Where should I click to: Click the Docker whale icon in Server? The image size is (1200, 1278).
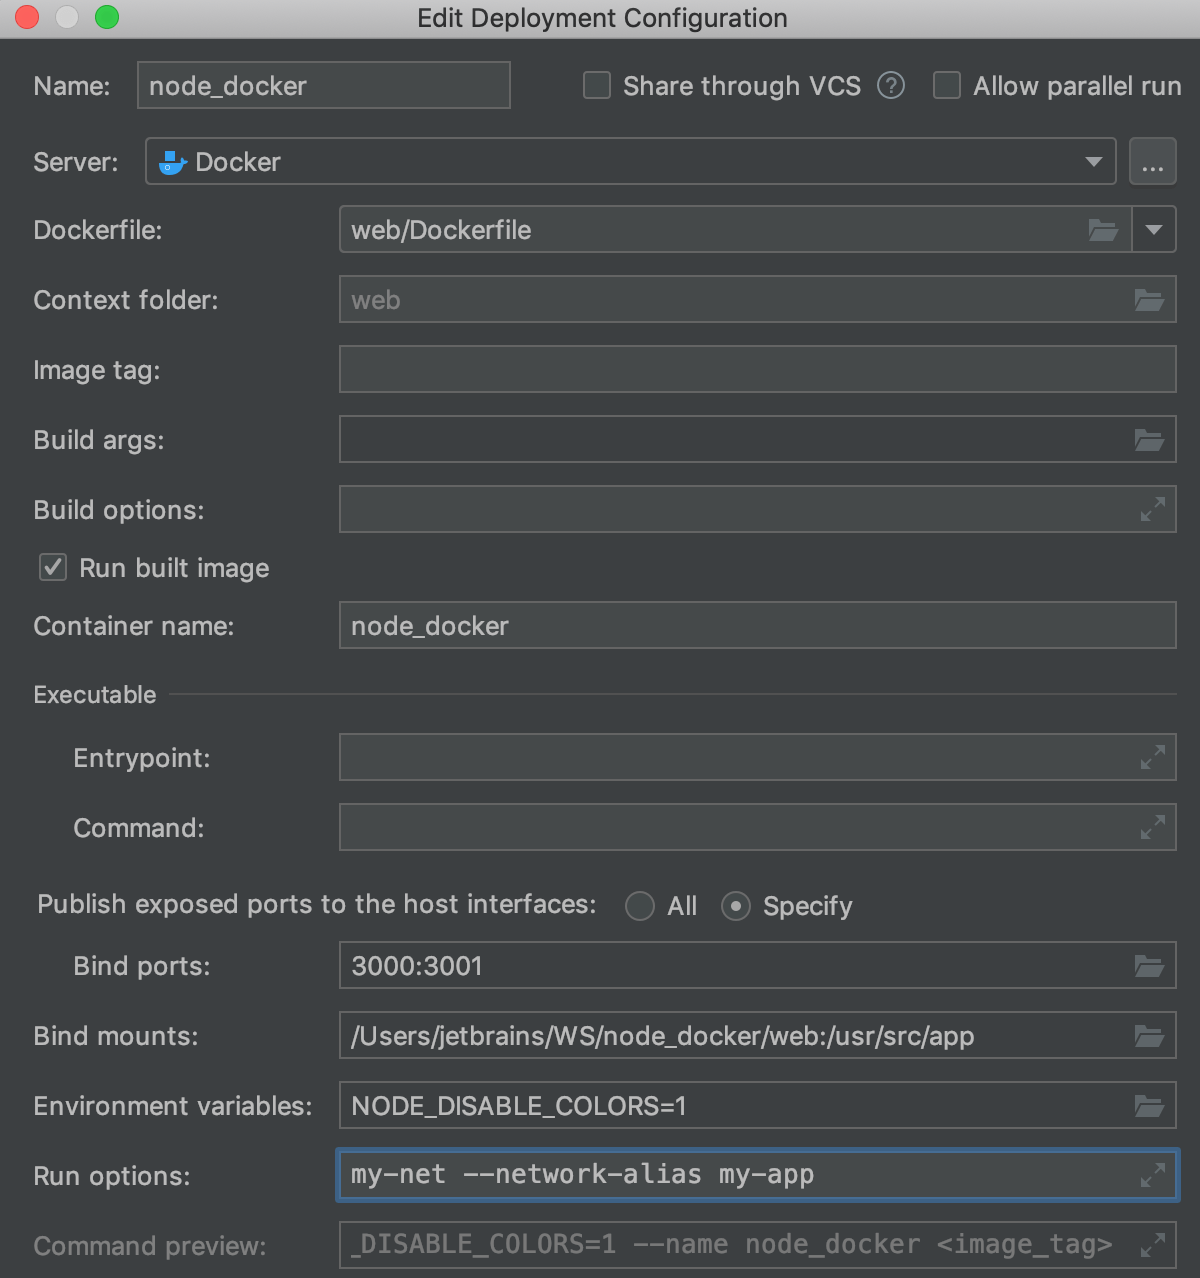point(172,162)
